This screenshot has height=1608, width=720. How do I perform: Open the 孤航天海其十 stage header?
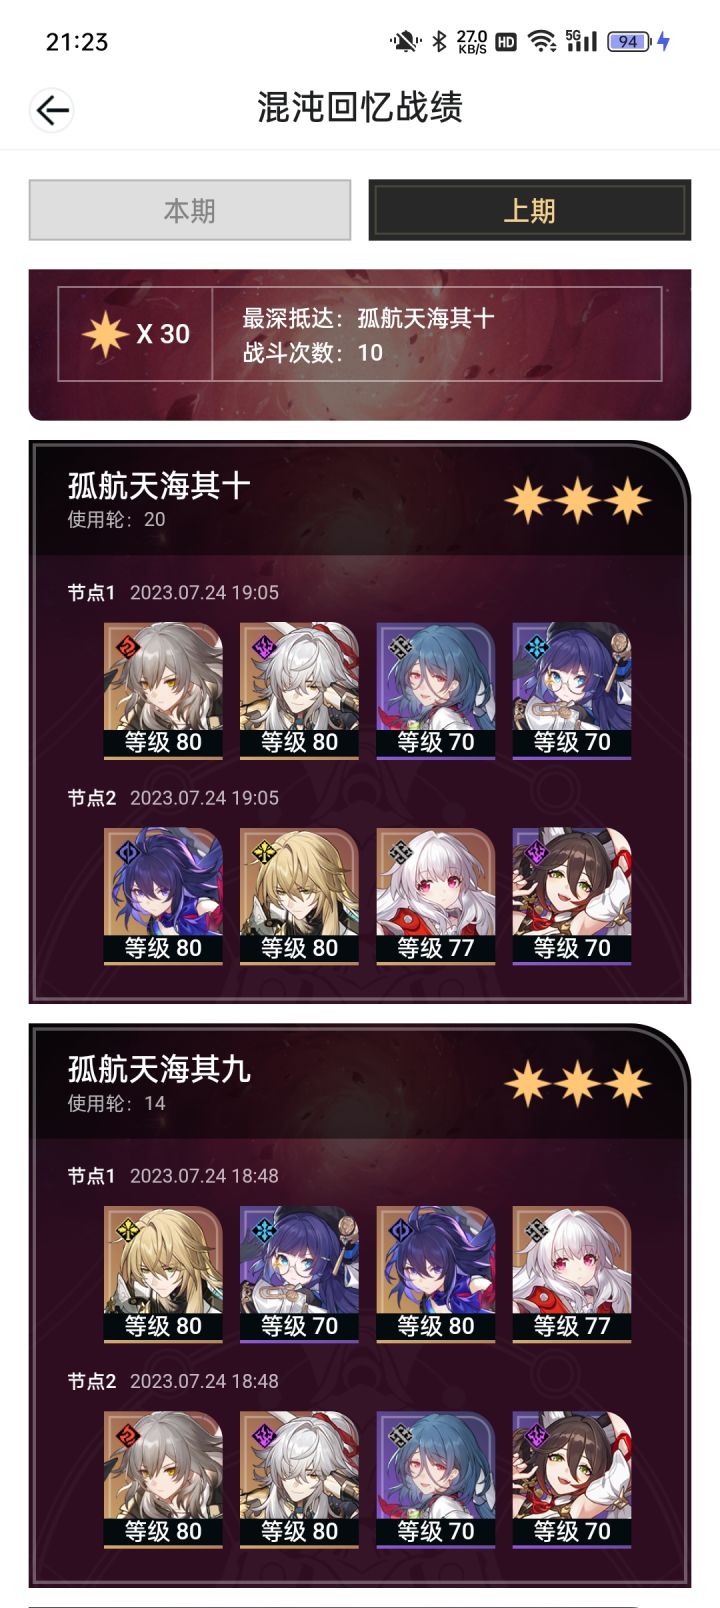tap(360, 500)
